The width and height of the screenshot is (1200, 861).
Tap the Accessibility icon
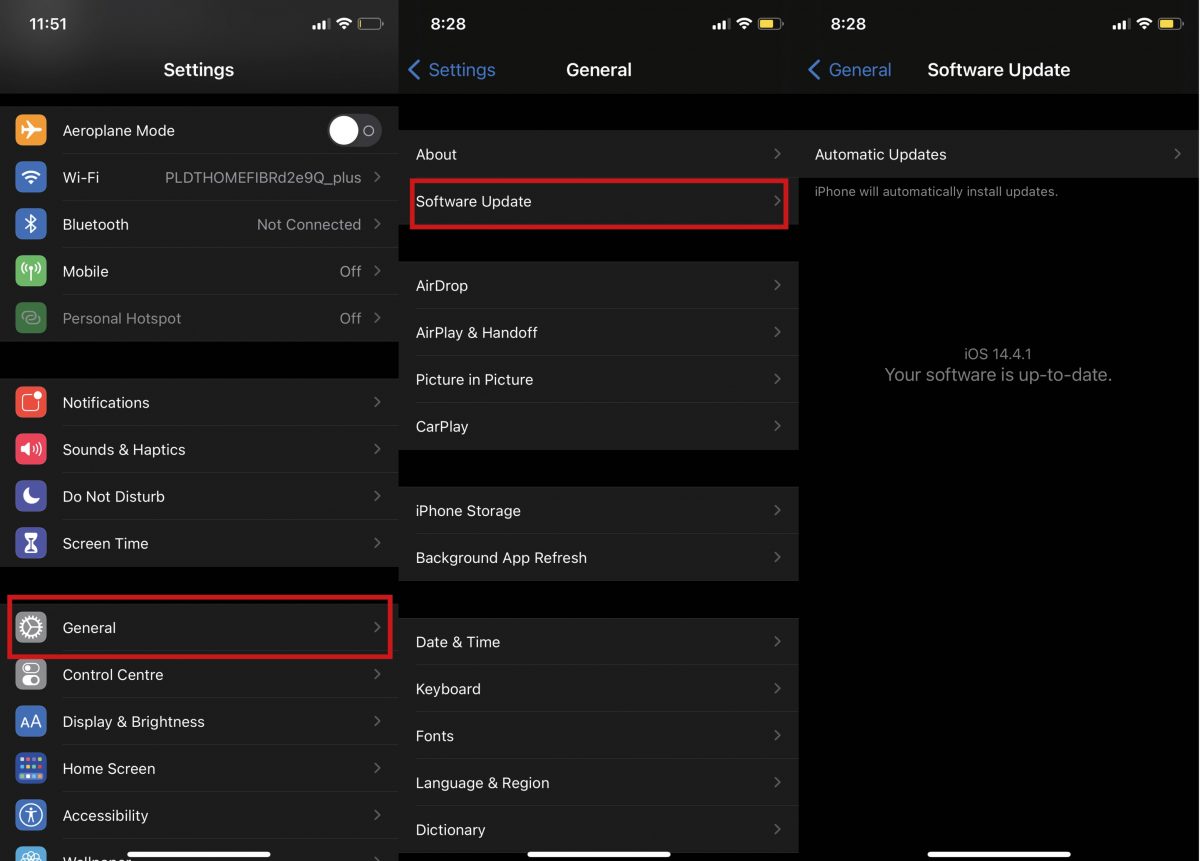click(x=31, y=815)
